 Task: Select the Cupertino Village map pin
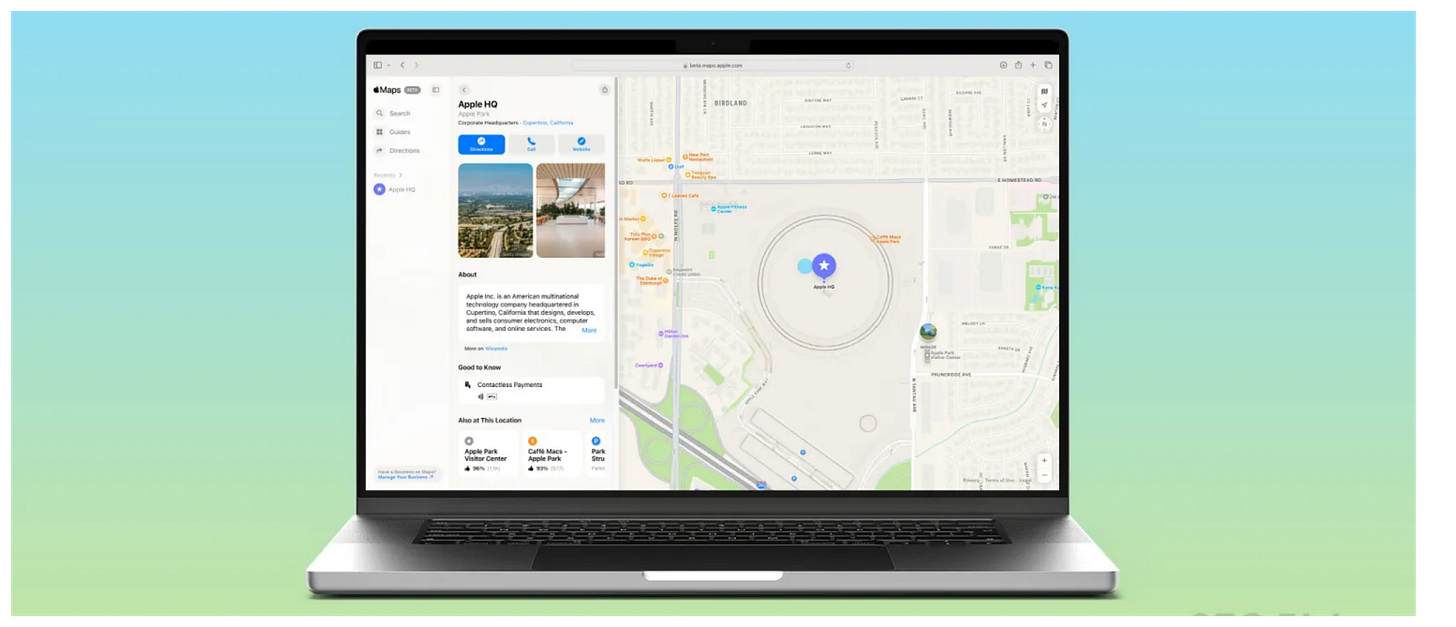[x=647, y=253]
